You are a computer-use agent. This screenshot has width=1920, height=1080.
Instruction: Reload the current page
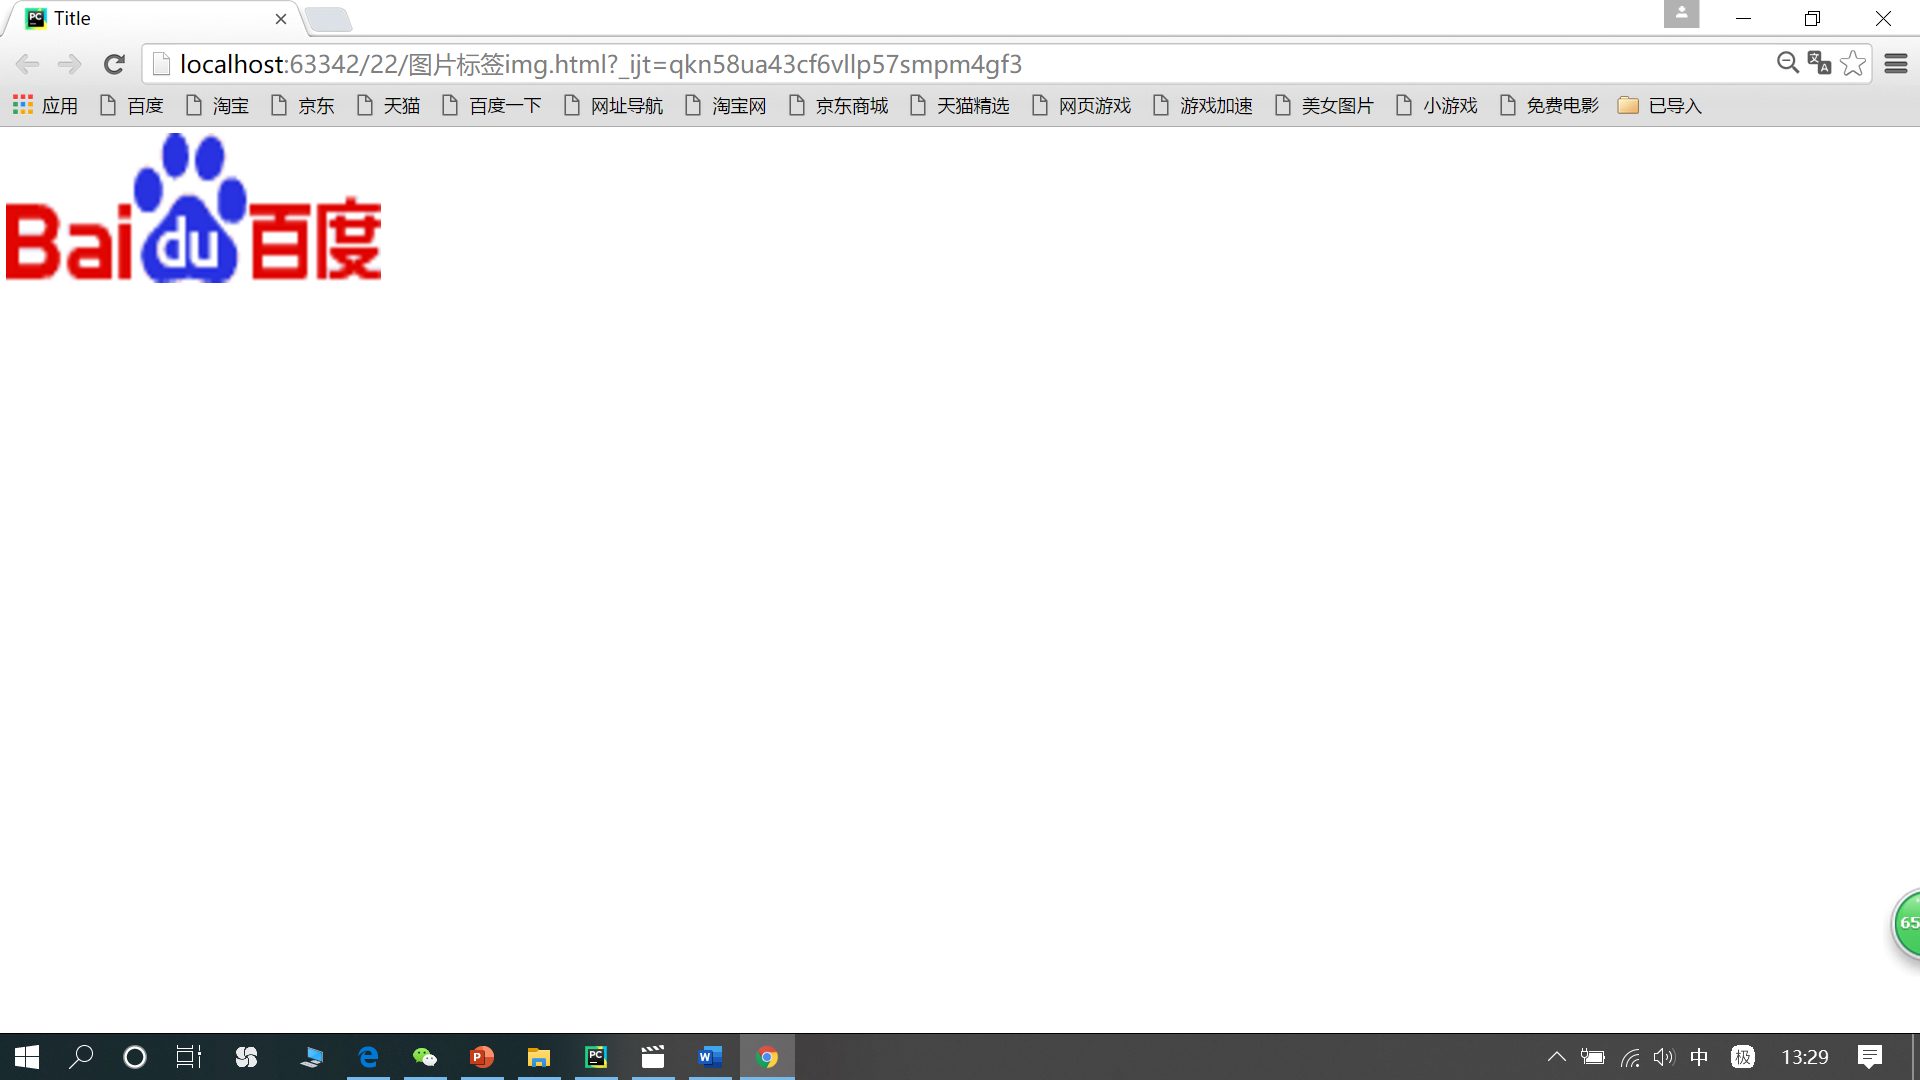(x=114, y=64)
